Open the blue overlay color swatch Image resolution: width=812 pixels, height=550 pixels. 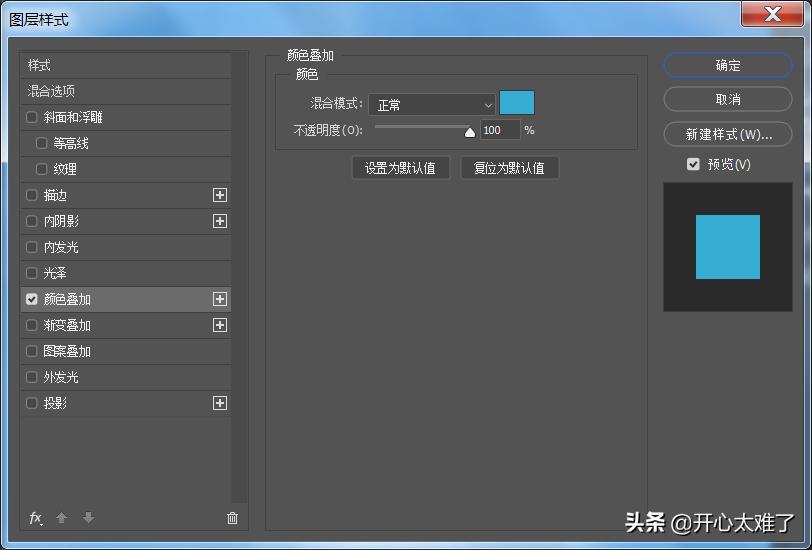pos(517,103)
